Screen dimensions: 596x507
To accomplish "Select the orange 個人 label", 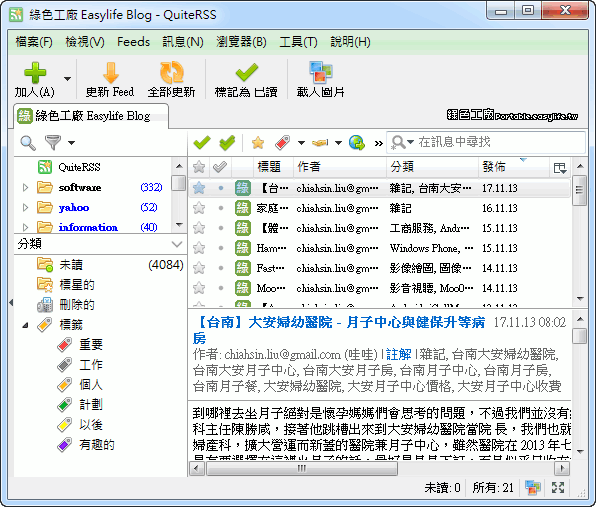I will point(90,385).
